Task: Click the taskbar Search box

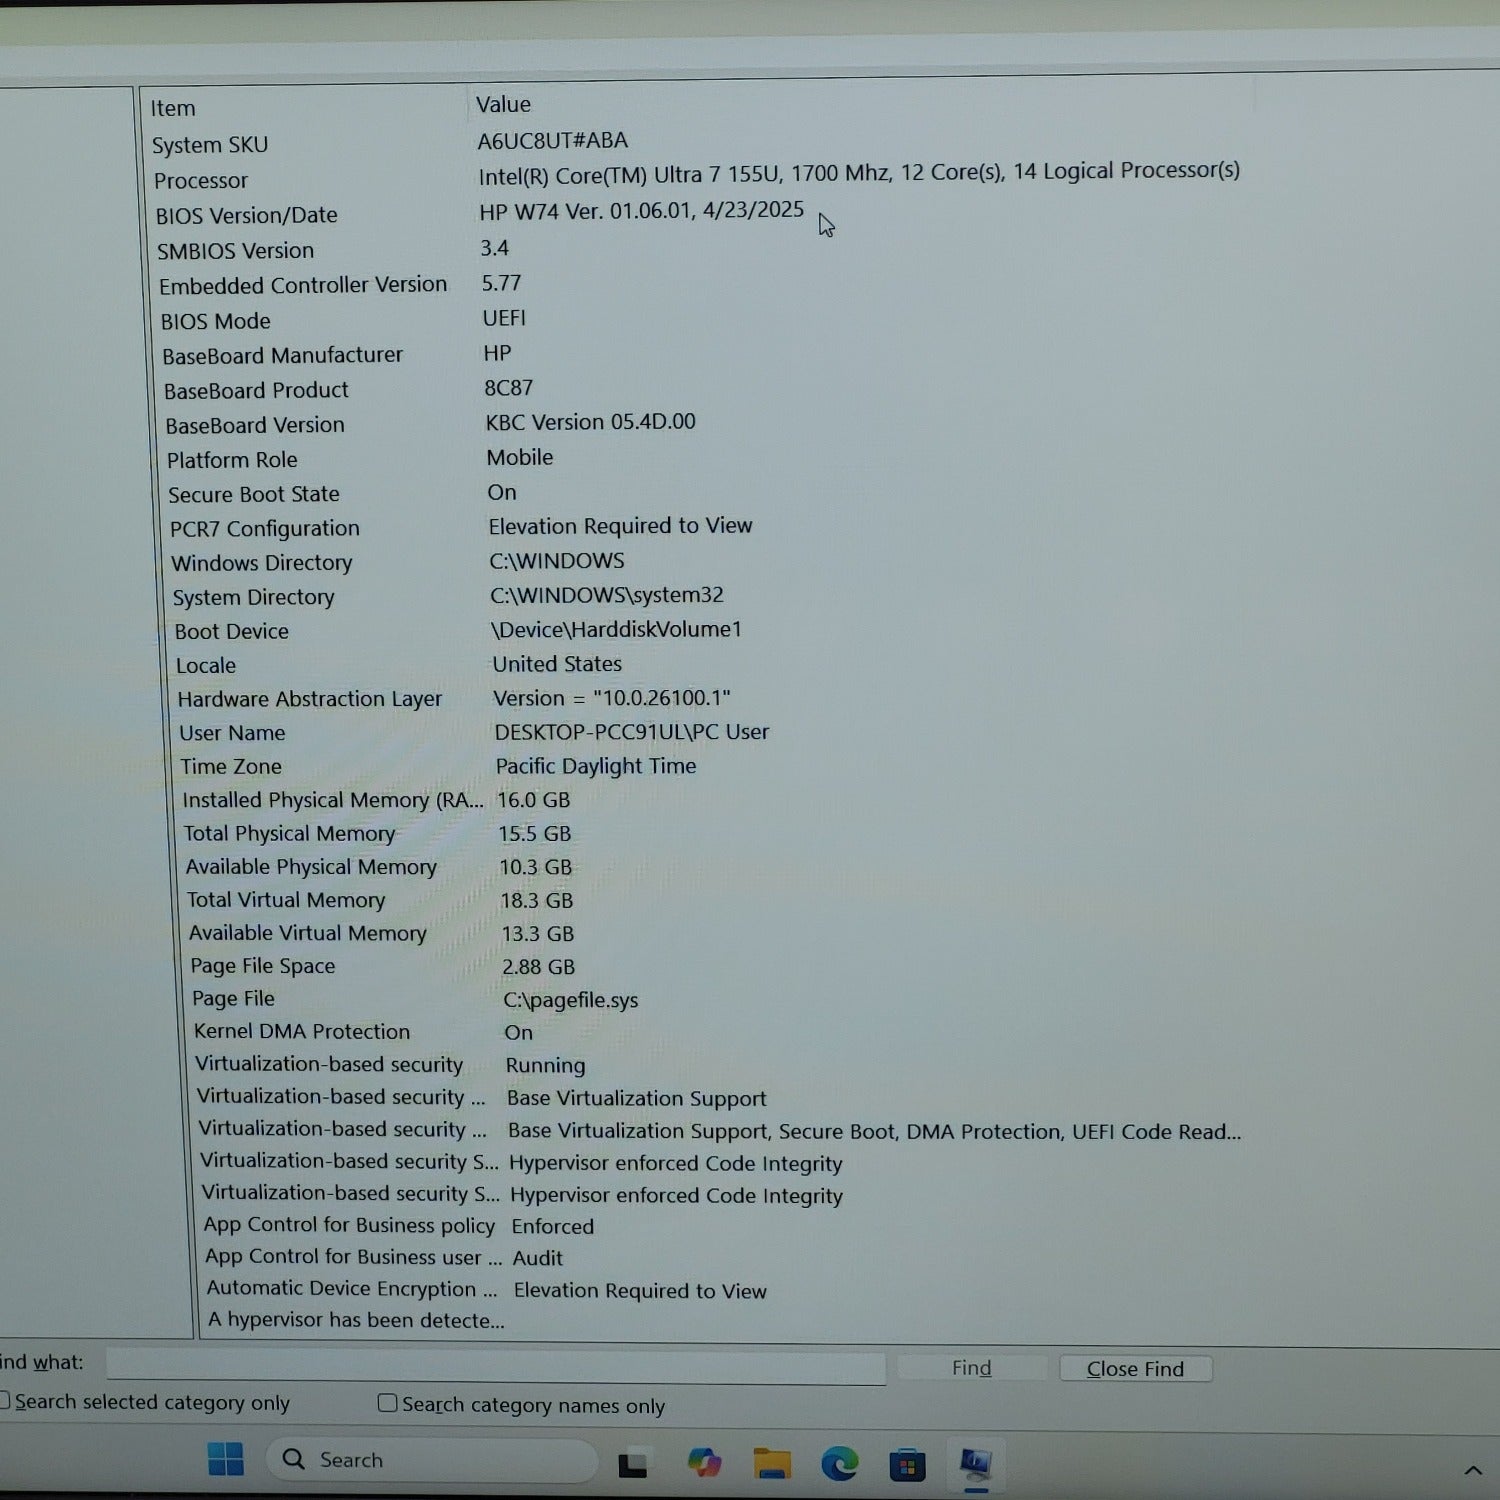Action: coord(430,1460)
